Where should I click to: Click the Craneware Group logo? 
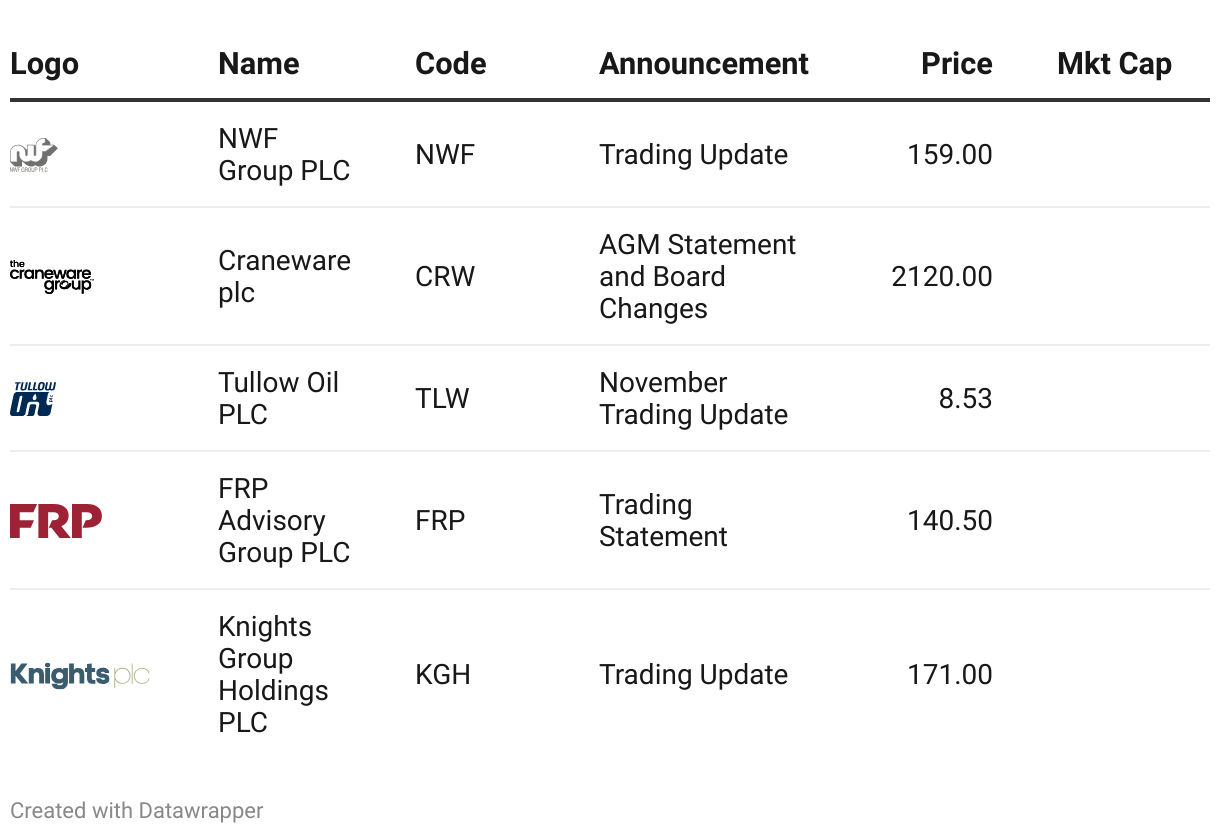tap(51, 277)
